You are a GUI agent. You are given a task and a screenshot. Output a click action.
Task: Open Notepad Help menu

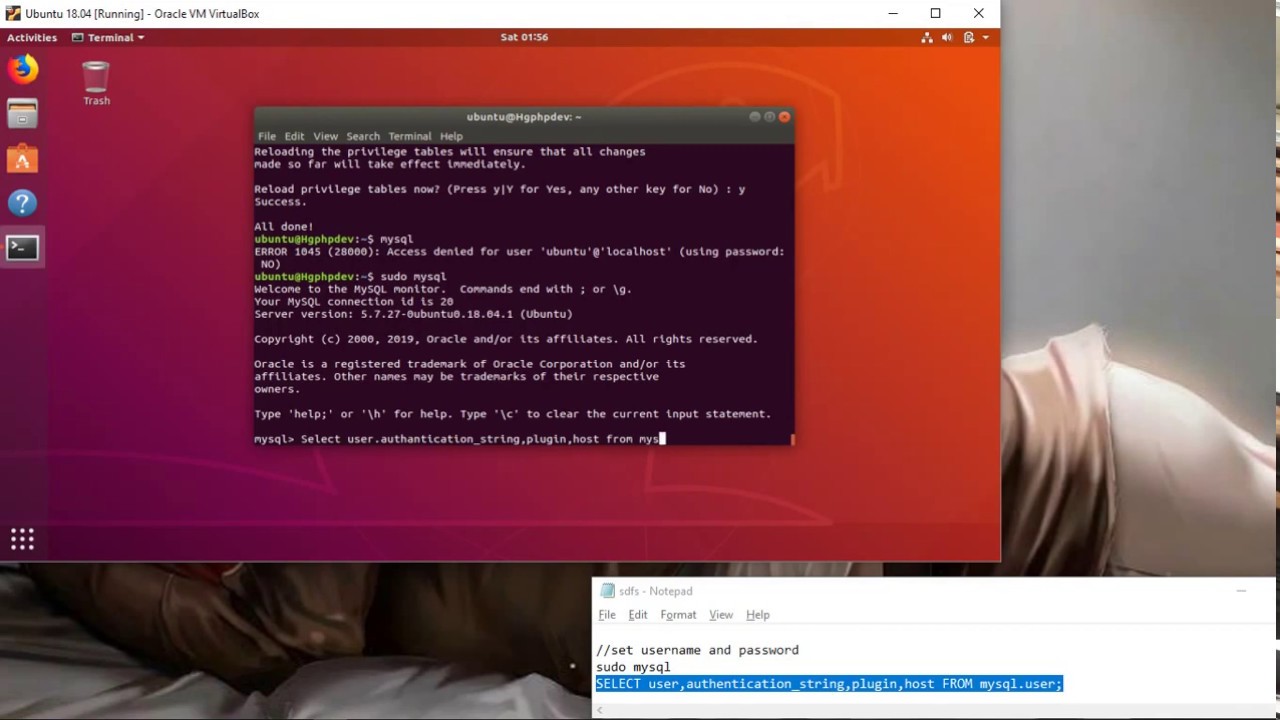coord(758,615)
